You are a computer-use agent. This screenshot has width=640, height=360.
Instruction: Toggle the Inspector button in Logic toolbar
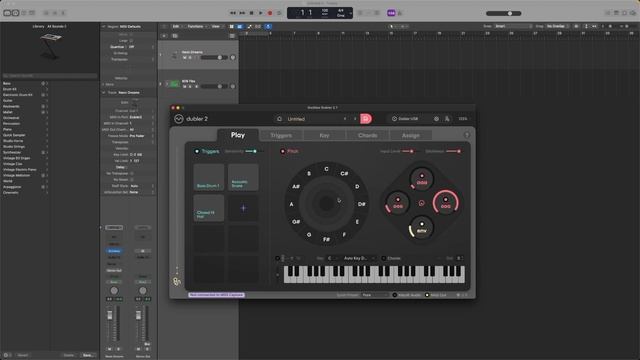(x=15, y=13)
